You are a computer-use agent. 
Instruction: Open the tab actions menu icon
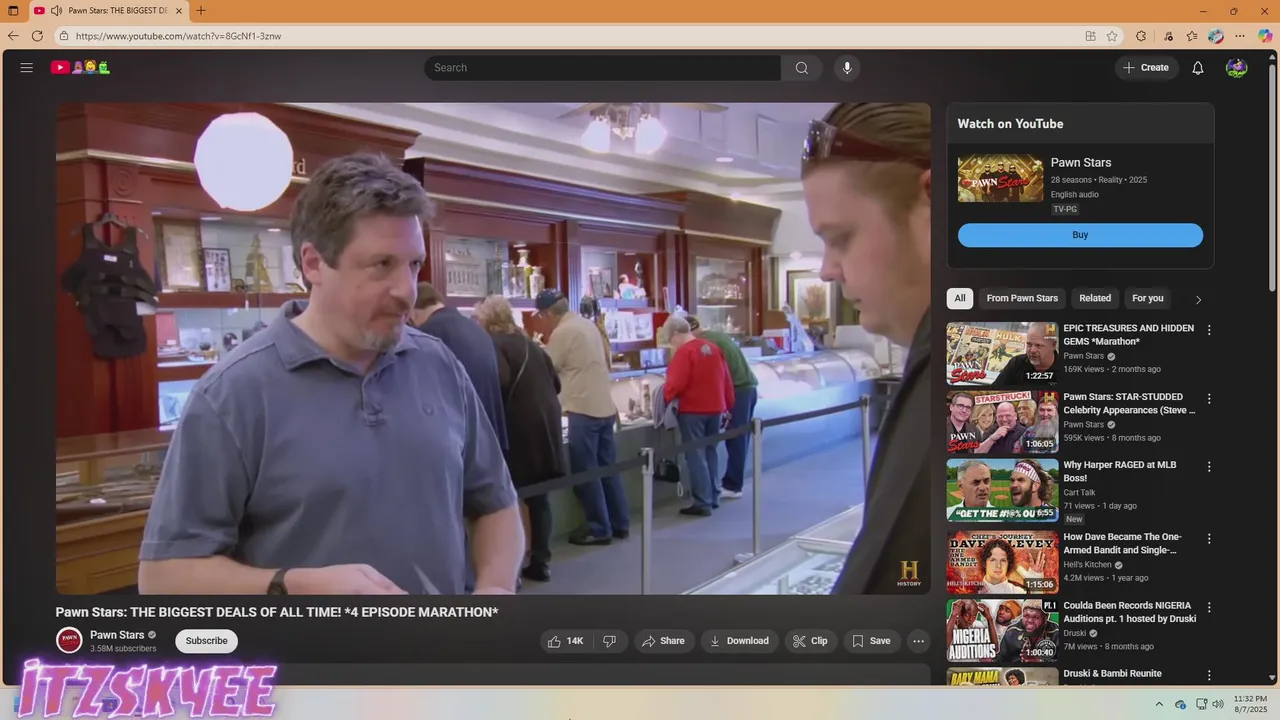click(x=13, y=11)
